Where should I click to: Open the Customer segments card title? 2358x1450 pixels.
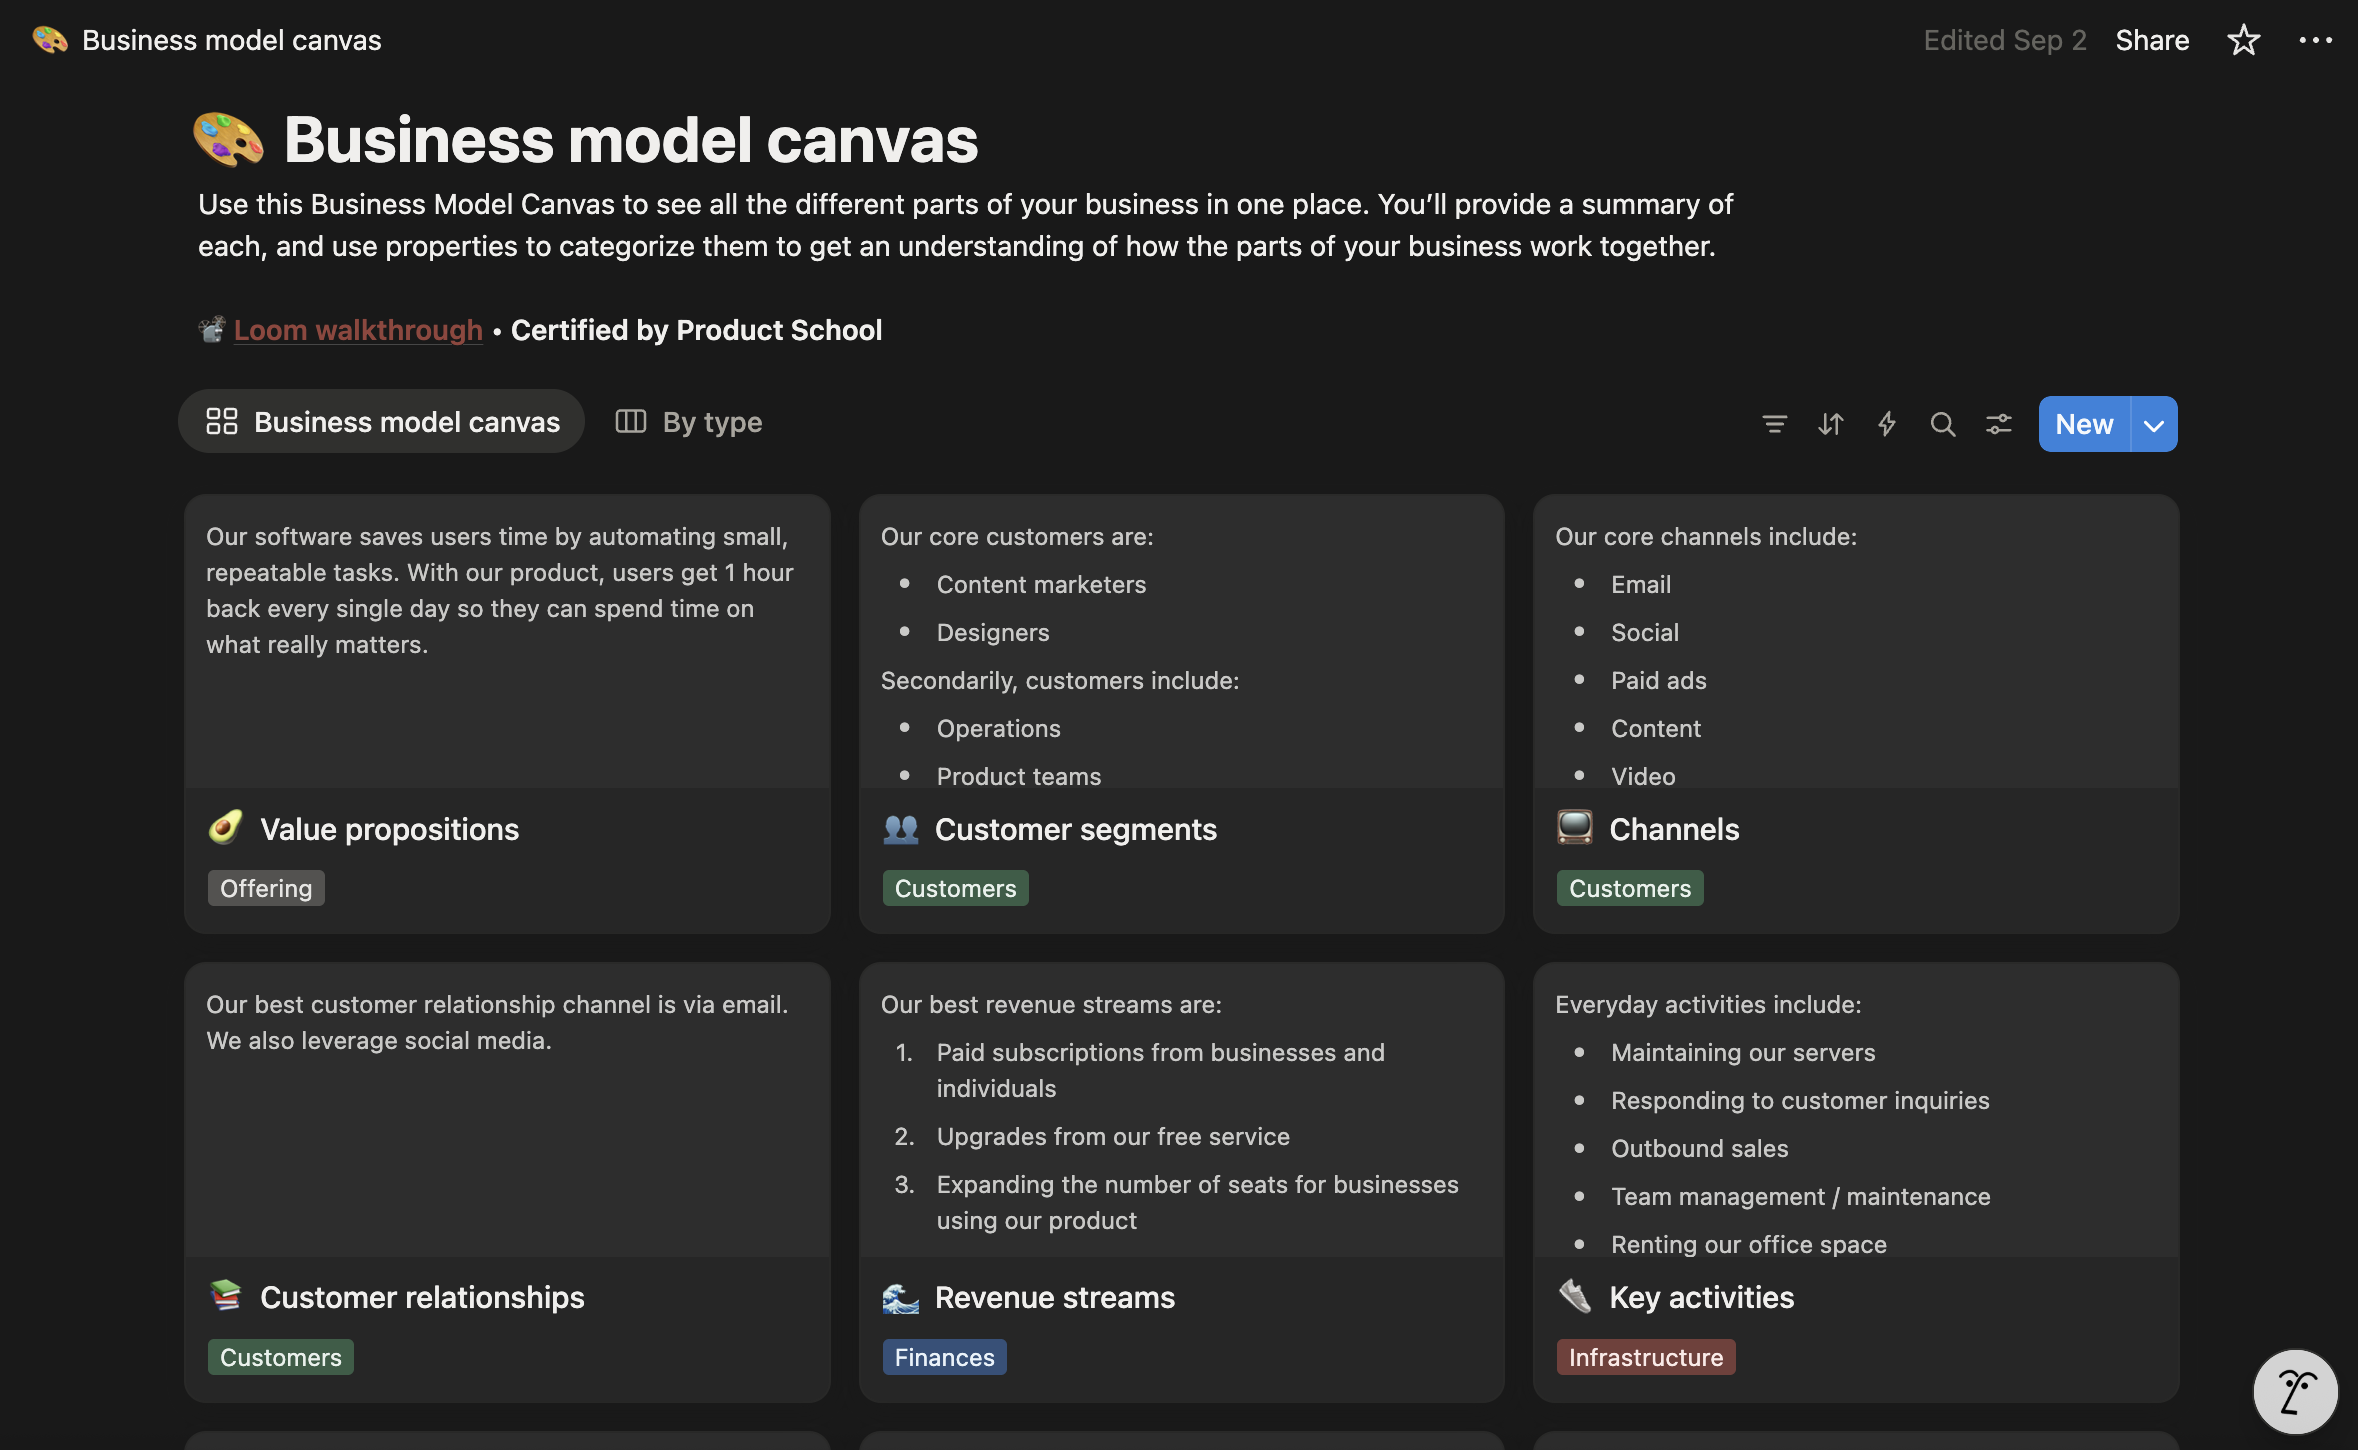pos(1075,829)
